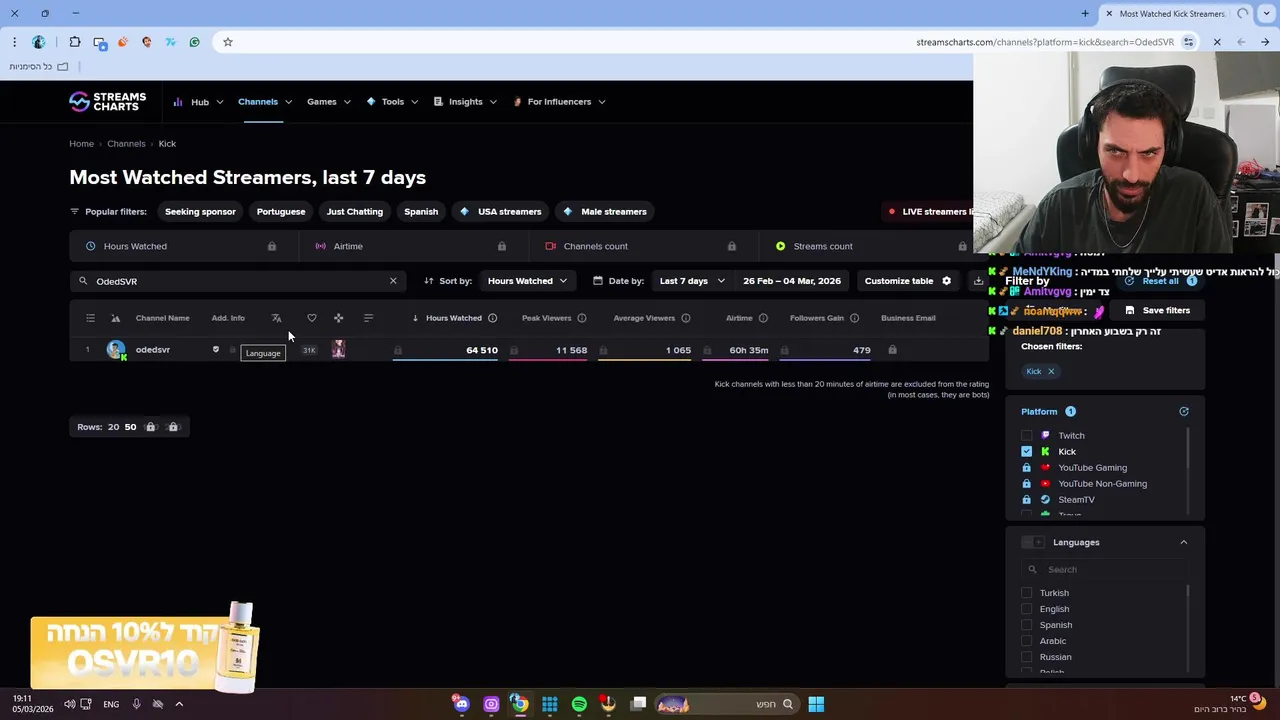Click the volume icon in system tray
1280x720 pixels.
[x=69, y=704]
